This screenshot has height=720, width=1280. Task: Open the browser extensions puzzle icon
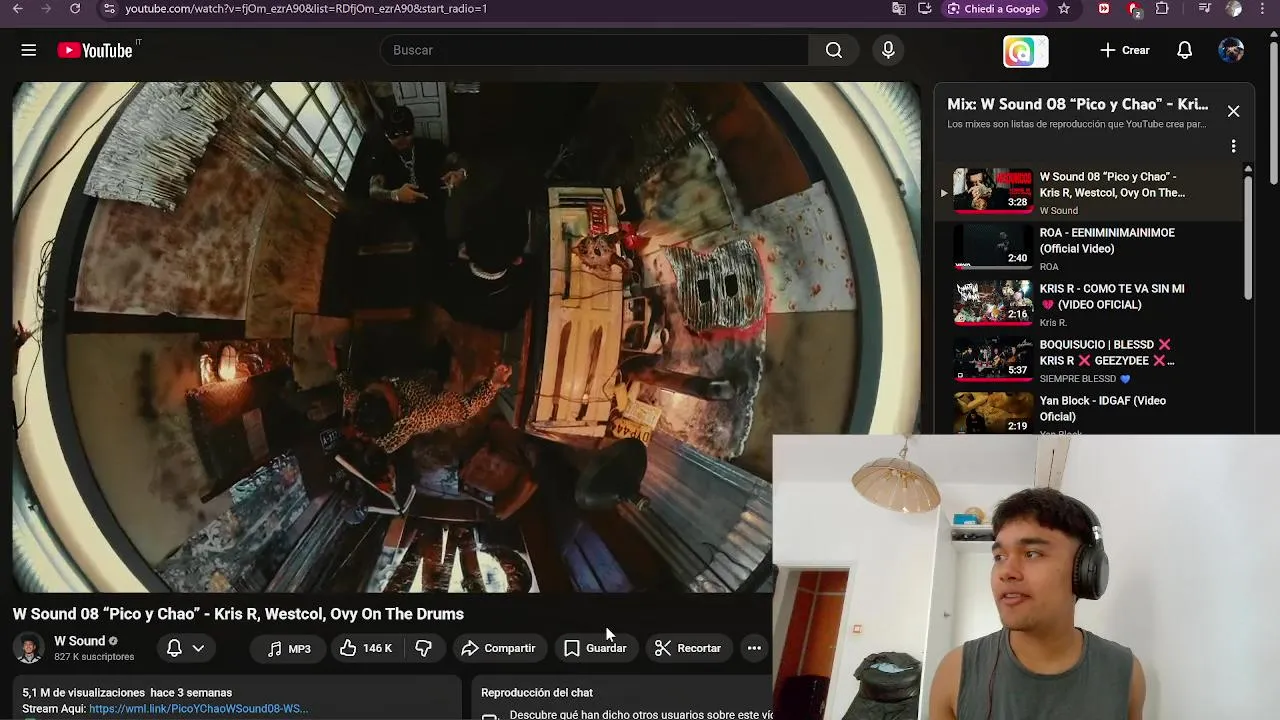tap(1162, 9)
